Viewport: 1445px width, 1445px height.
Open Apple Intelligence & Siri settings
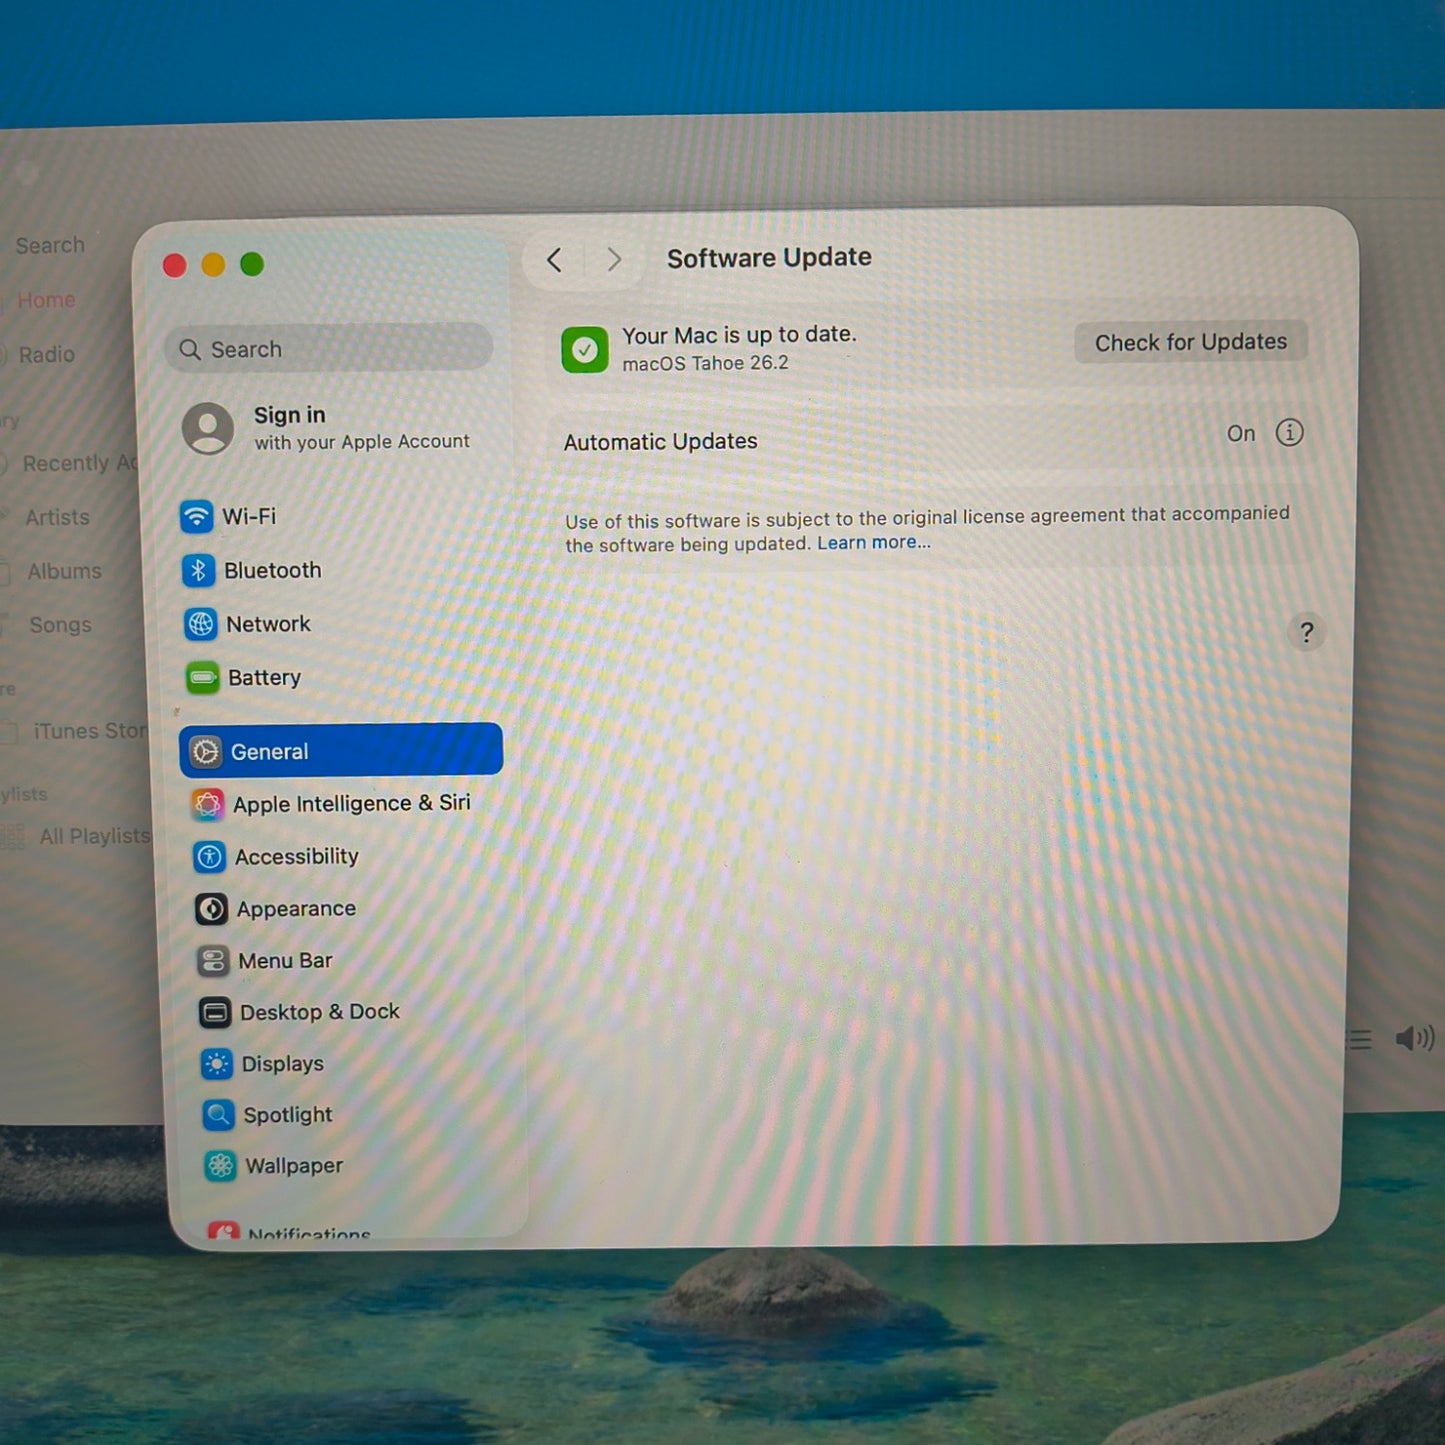click(x=350, y=804)
